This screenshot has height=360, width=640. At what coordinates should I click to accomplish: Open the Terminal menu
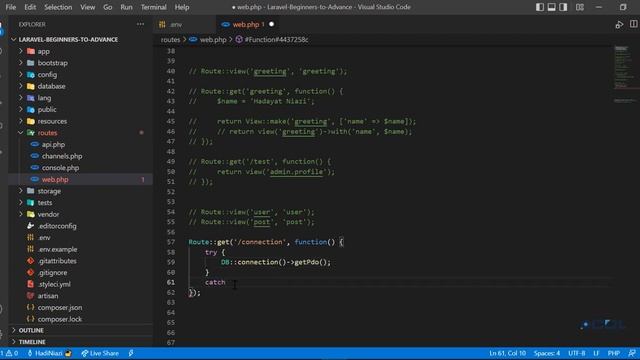click(x=153, y=7)
